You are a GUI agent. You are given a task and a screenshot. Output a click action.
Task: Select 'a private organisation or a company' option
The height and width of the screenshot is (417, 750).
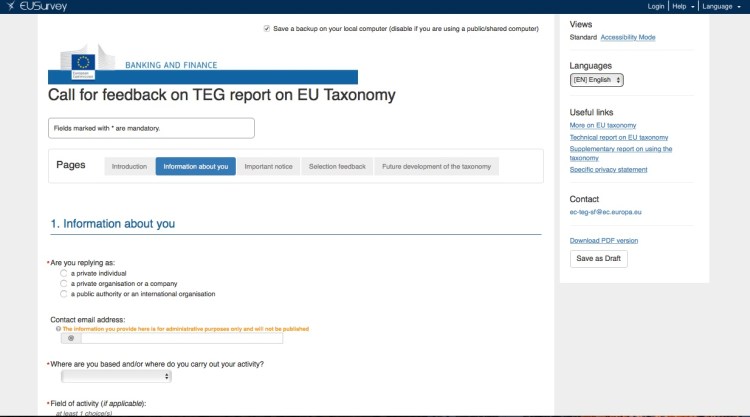click(x=64, y=284)
